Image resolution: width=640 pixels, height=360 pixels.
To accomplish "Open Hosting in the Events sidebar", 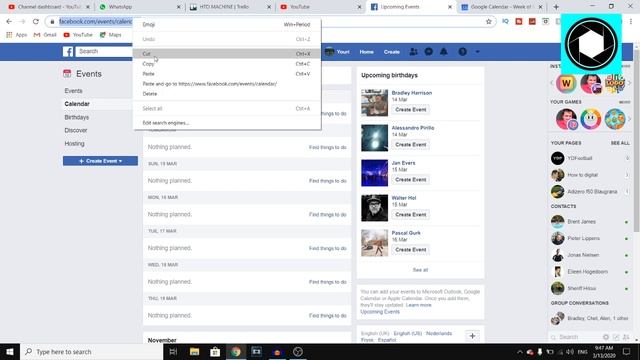I will coord(74,143).
